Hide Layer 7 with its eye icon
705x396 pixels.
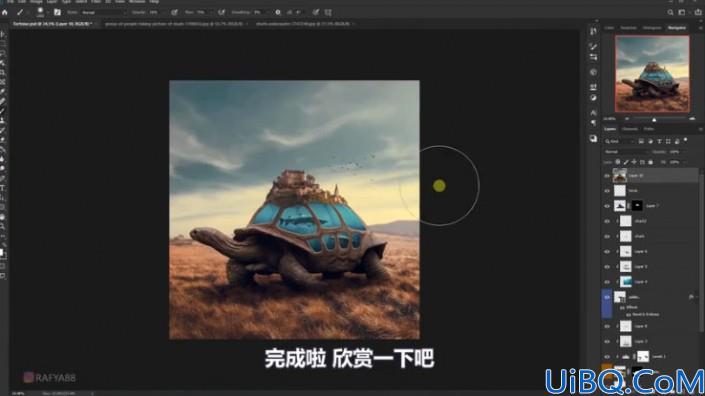607,206
